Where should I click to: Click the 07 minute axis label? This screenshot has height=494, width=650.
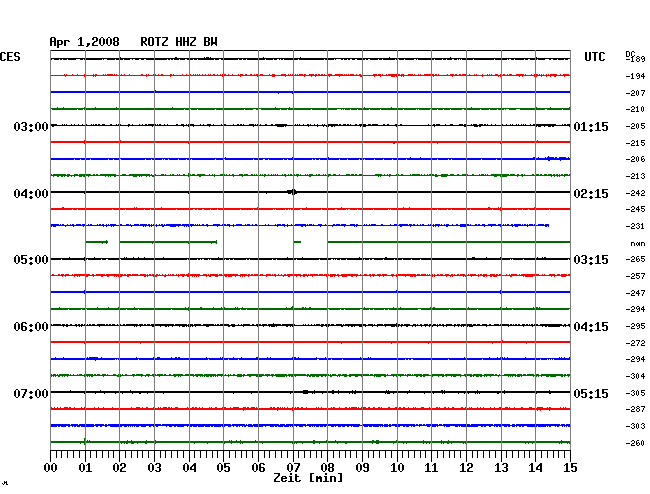[x=293, y=468]
